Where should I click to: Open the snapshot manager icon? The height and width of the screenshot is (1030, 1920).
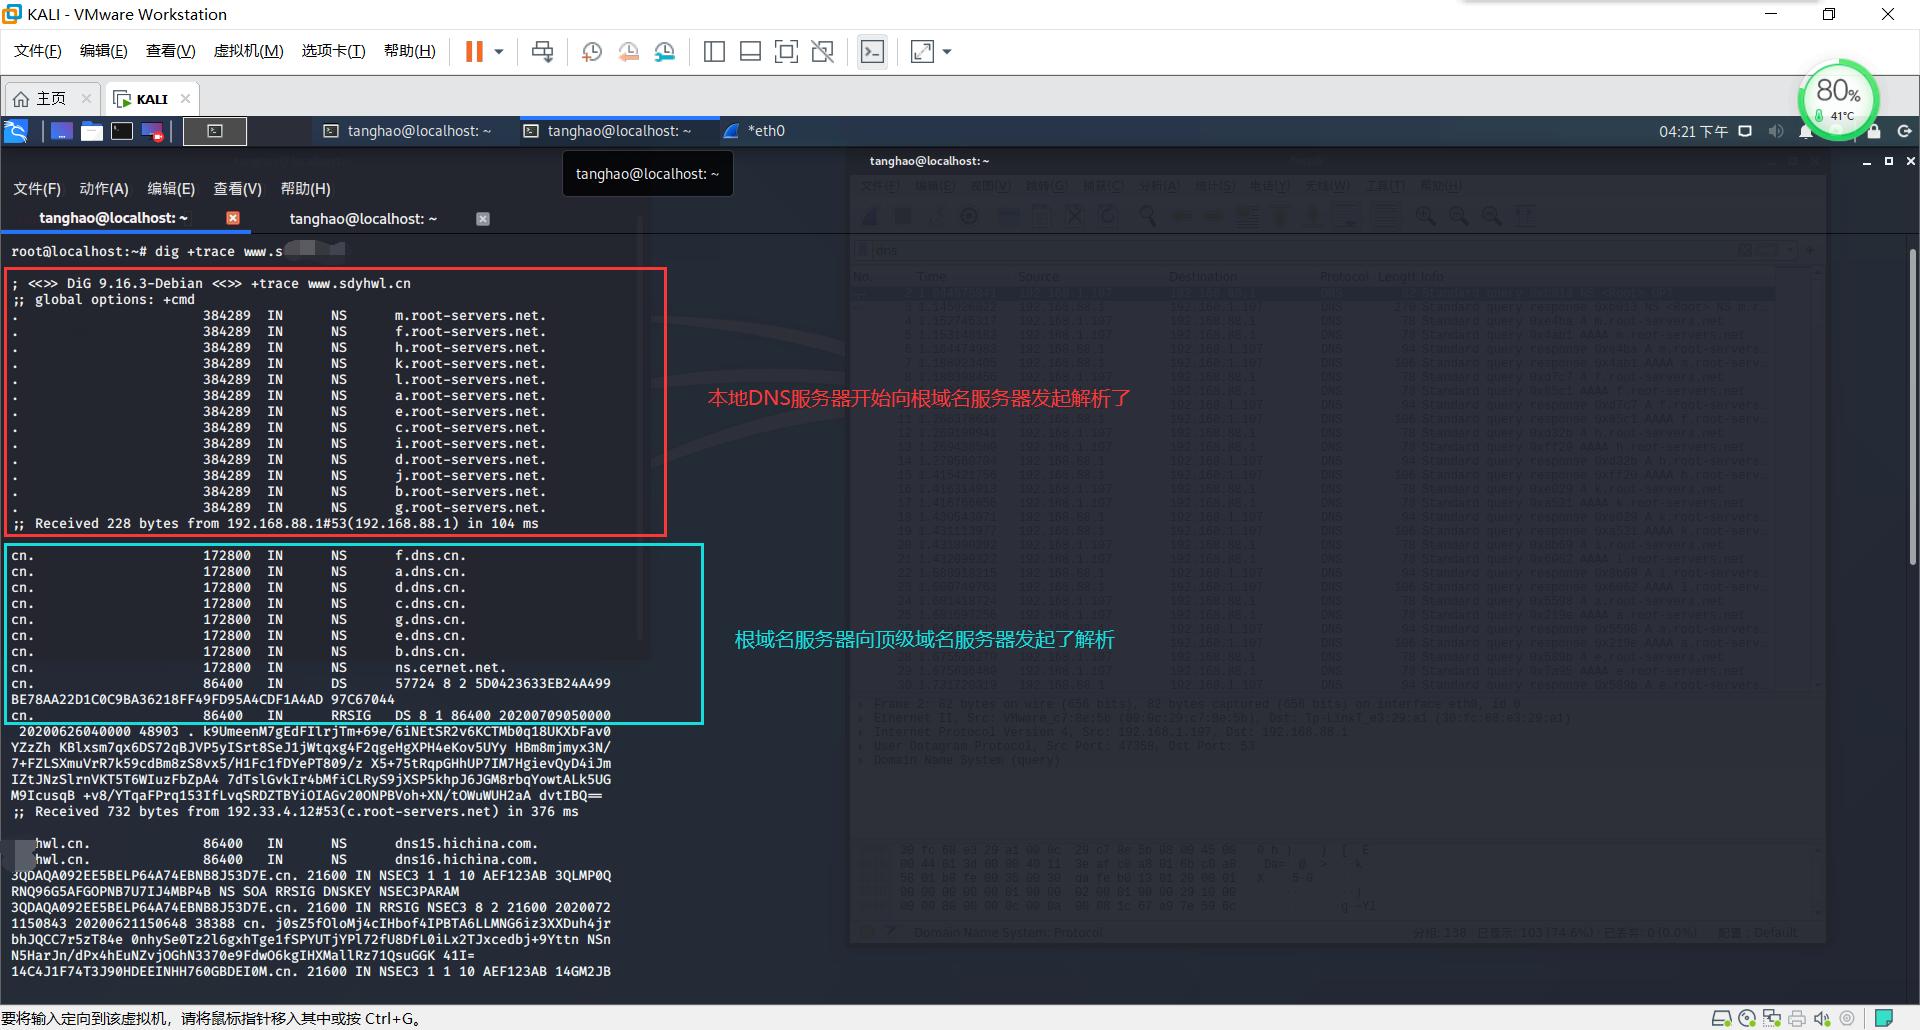tap(665, 52)
